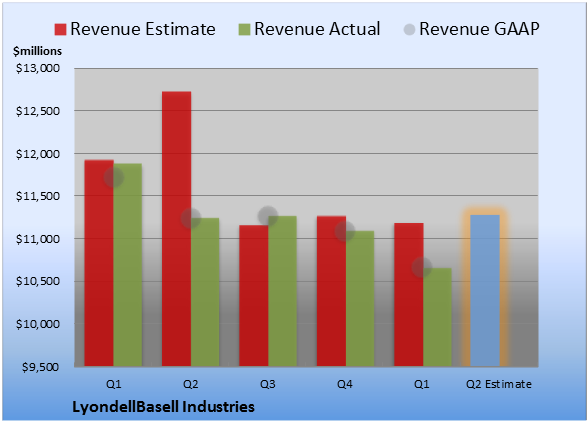Select the green Q4 actual revenue bar

[x=360, y=299]
